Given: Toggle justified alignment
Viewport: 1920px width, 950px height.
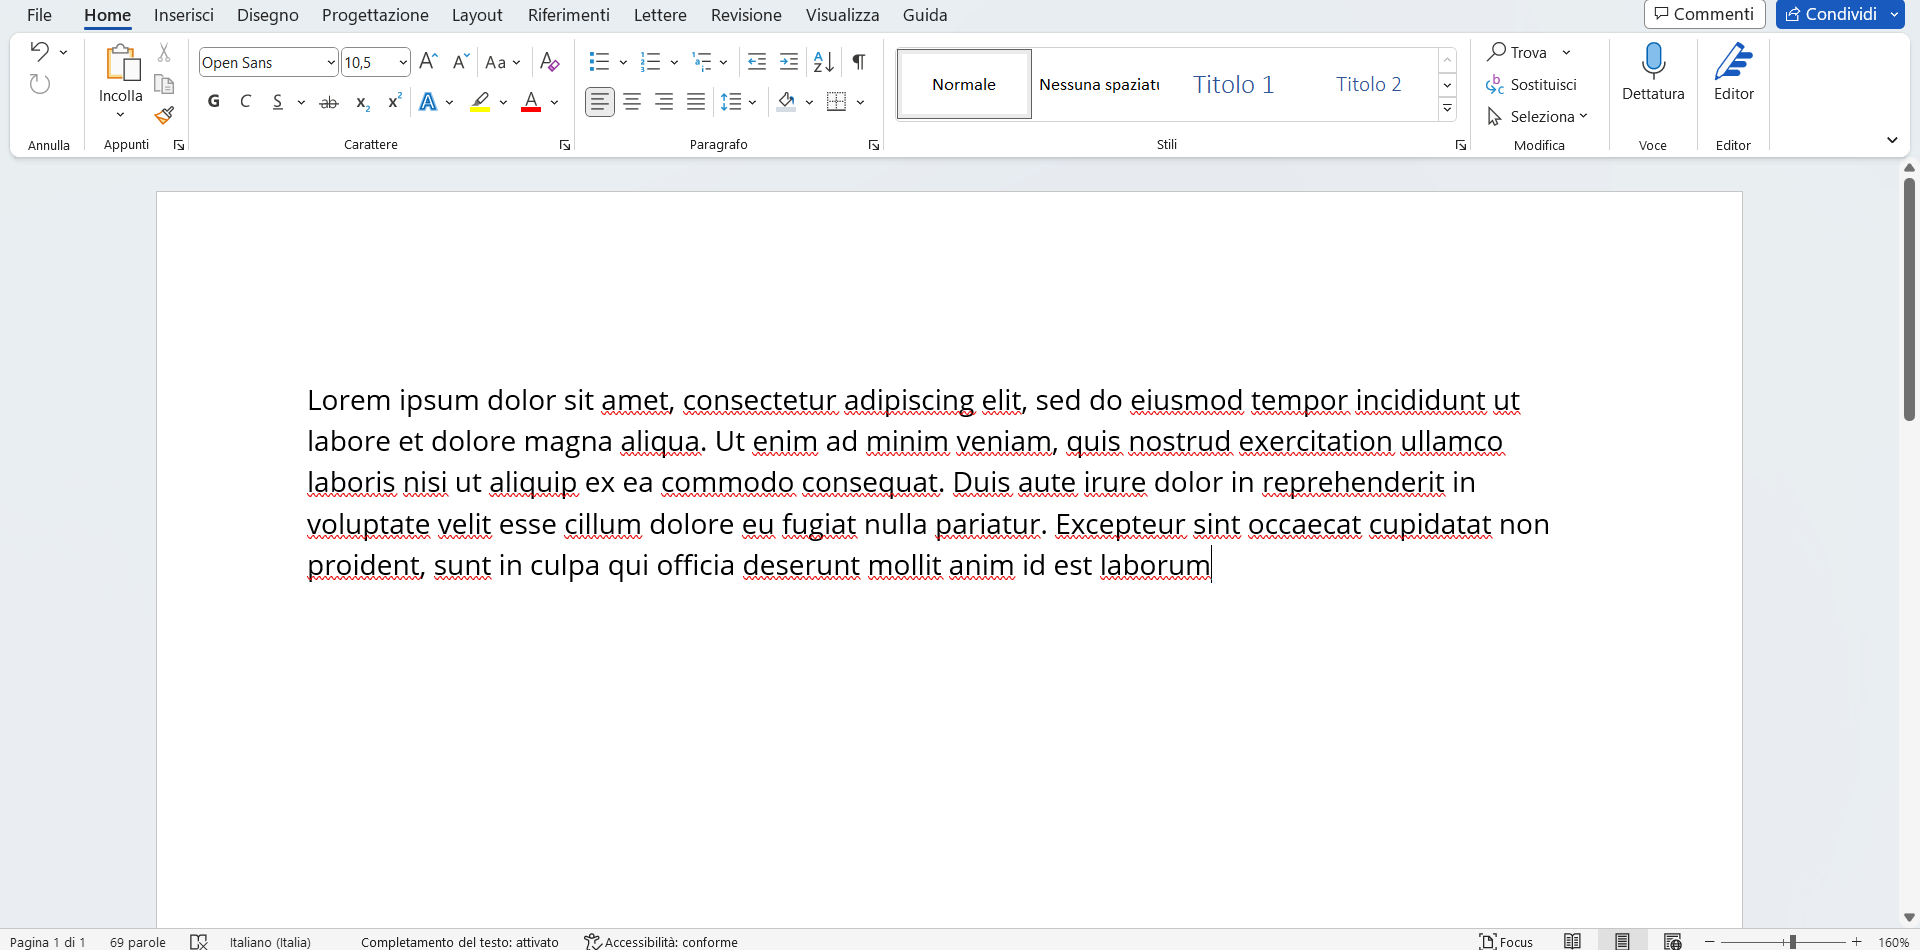Looking at the screenshot, I should (x=696, y=101).
